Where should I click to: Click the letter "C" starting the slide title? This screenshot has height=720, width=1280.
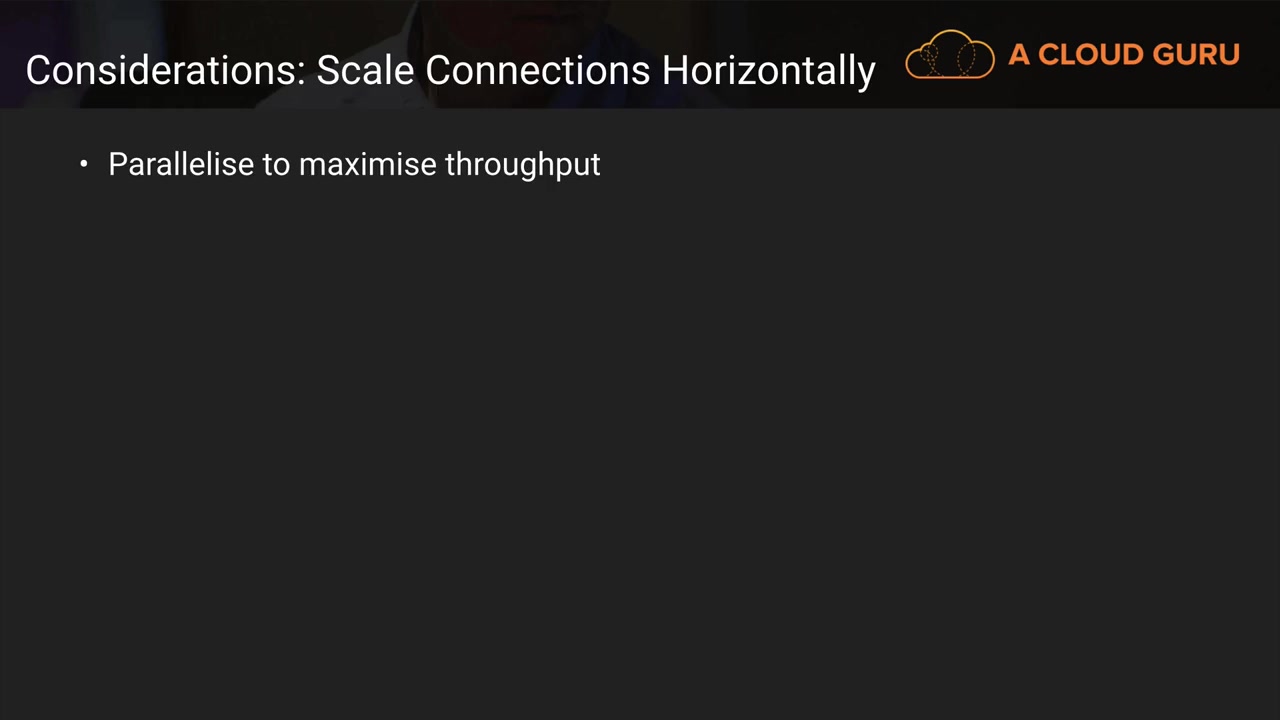pyautogui.click(x=38, y=70)
